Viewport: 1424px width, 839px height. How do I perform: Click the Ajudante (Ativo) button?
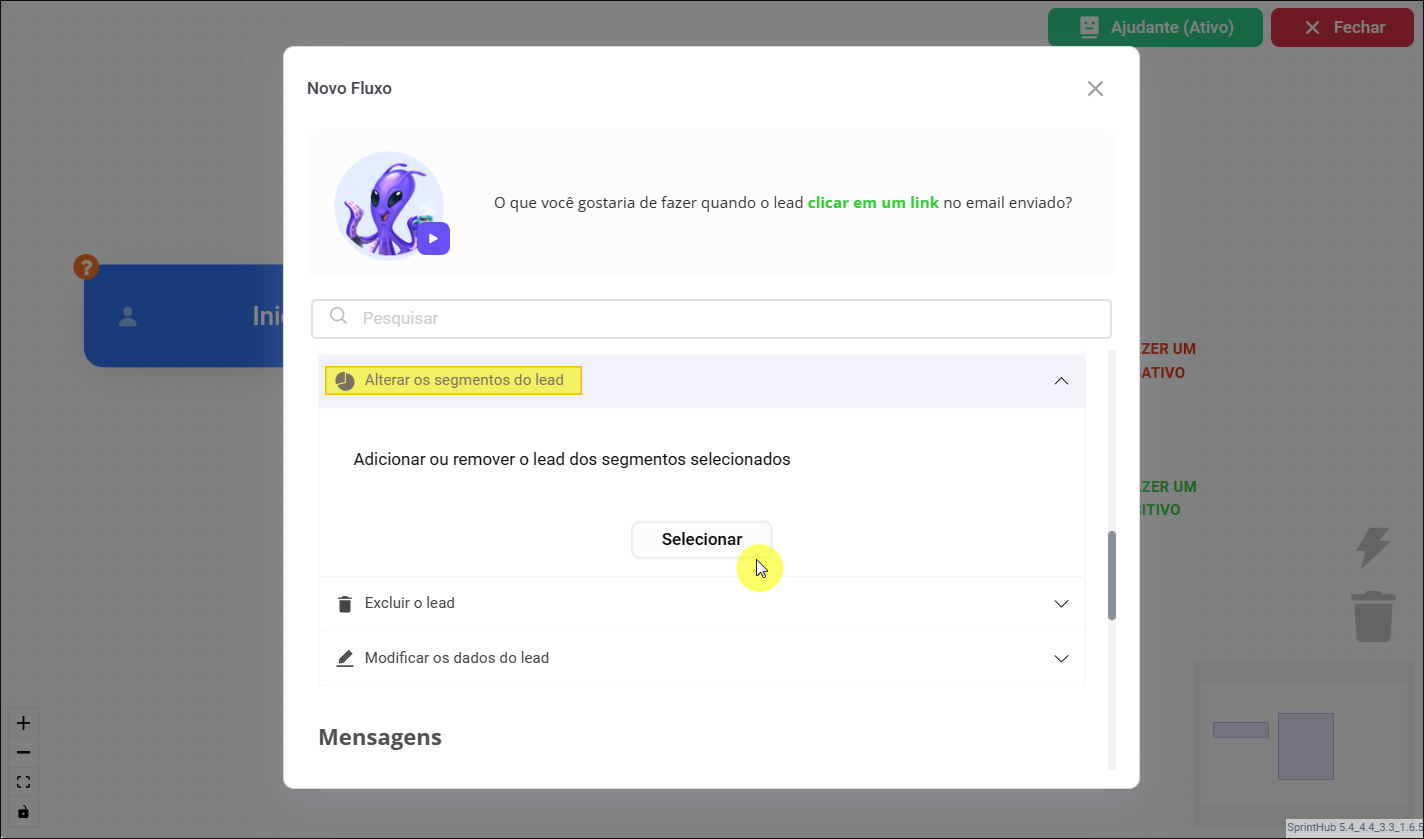pos(1154,27)
